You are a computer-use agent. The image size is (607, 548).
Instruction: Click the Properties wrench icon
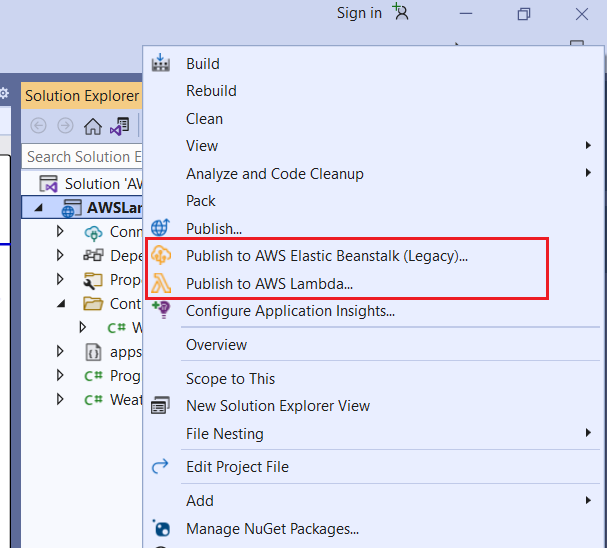coord(93,280)
